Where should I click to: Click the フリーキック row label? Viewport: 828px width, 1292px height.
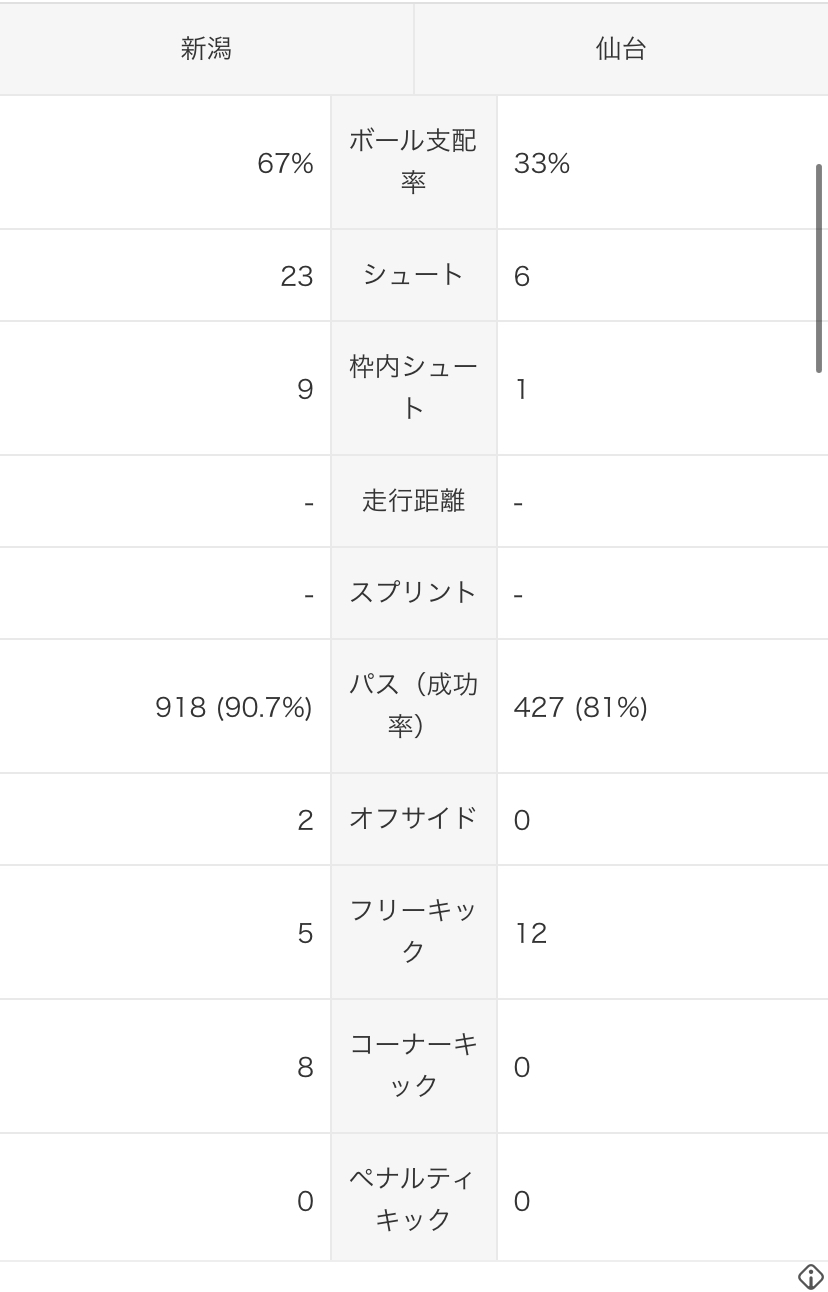click(x=413, y=932)
